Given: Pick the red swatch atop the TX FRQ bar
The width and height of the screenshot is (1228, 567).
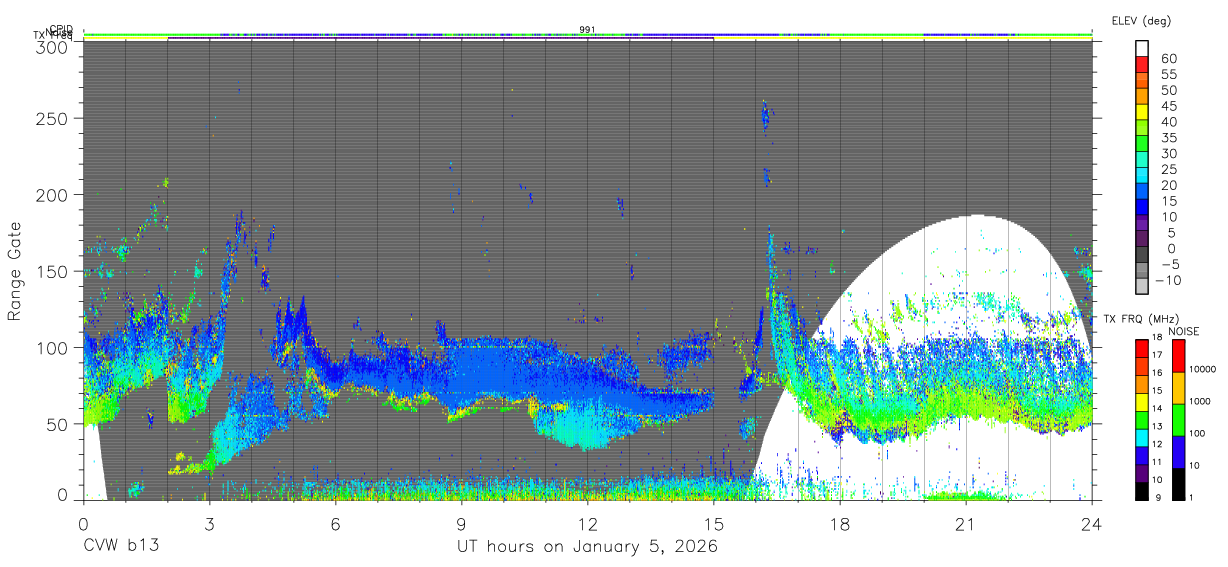Looking at the screenshot, I should pyautogui.click(x=1142, y=348).
